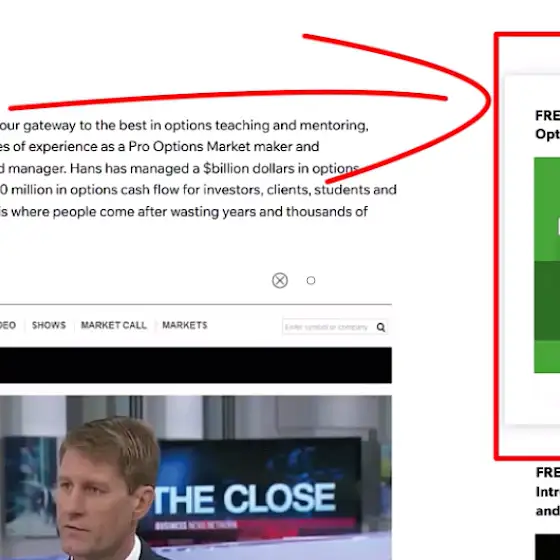Click the green image inside the red box
The image size is (560, 560).
point(547,265)
